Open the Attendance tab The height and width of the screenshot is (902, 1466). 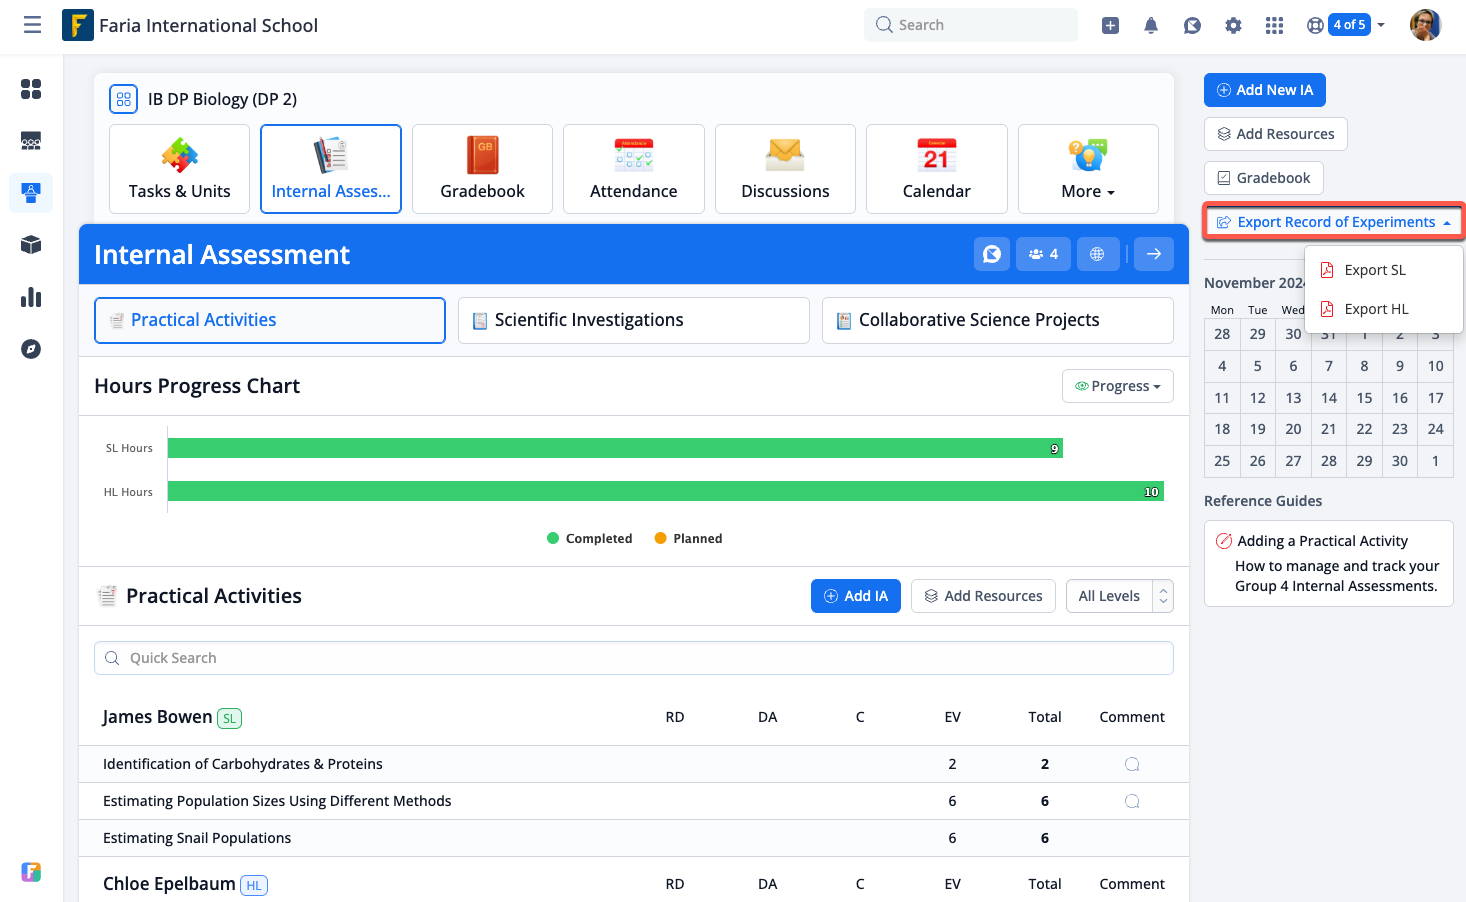[634, 169]
